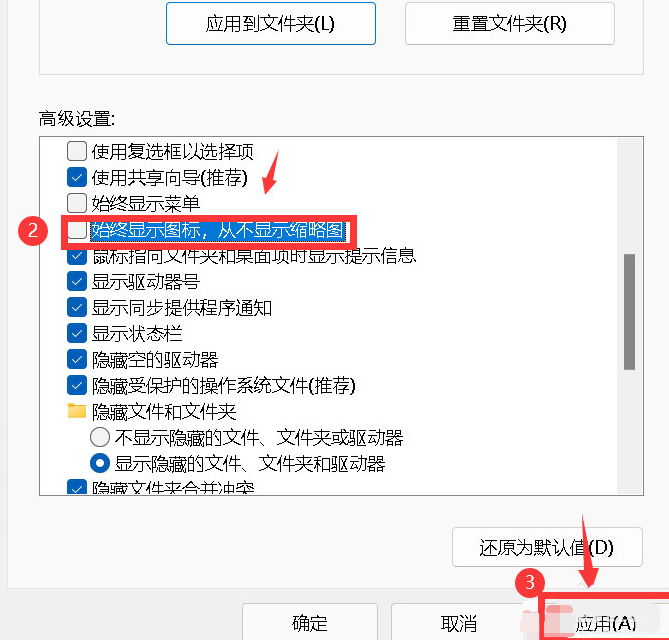This screenshot has height=640, width=669.
Task: Uncheck 隐藏受保护的操作系统文件(推荐)
Action: 77,386
